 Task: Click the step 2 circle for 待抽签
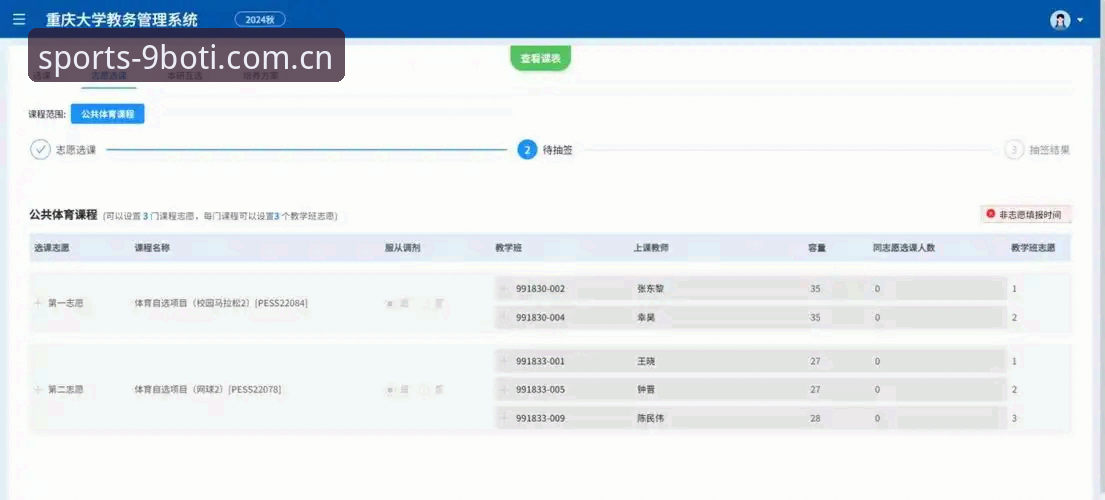click(x=527, y=149)
